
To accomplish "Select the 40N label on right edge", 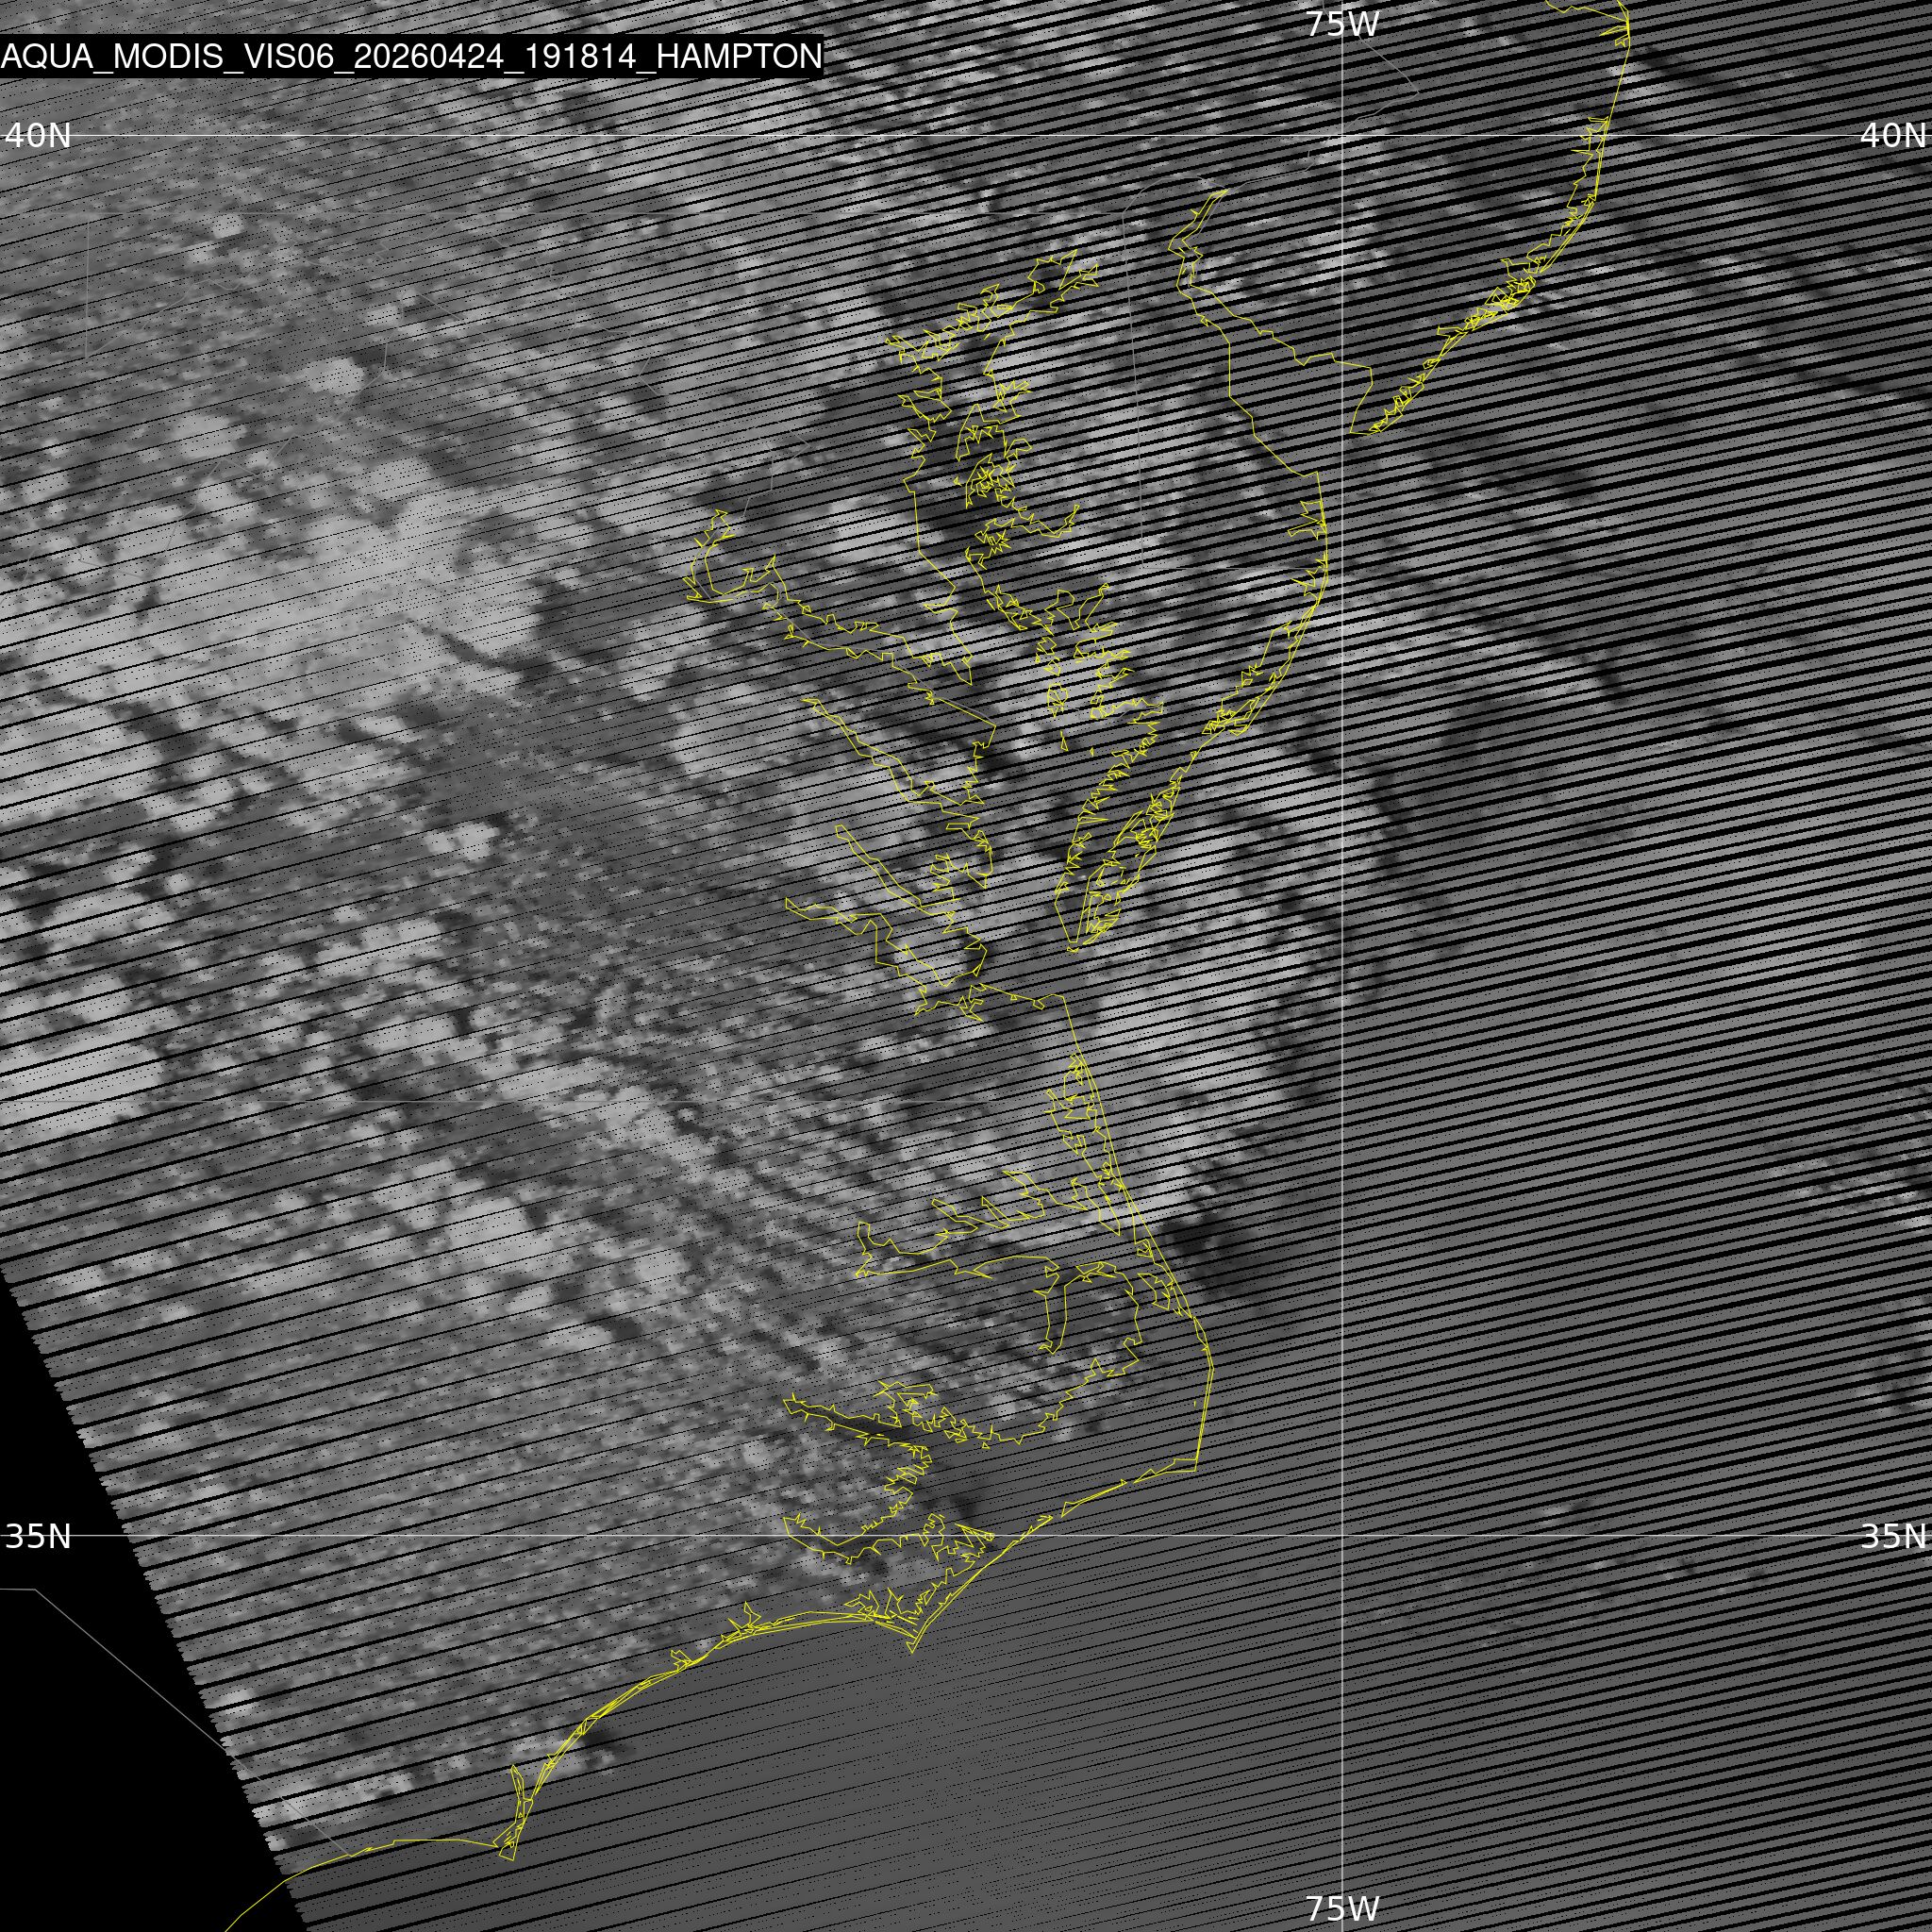I will pyautogui.click(x=1892, y=135).
